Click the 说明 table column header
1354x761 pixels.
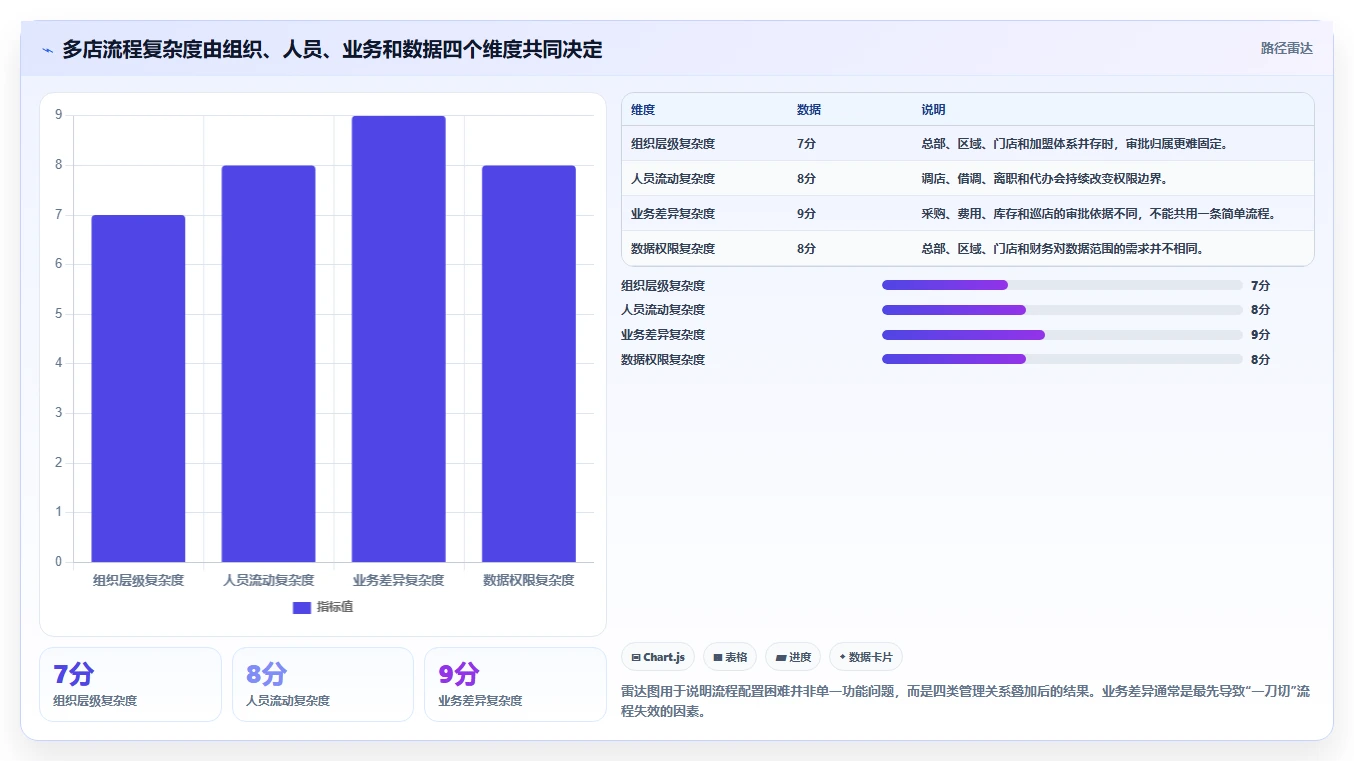[933, 110]
